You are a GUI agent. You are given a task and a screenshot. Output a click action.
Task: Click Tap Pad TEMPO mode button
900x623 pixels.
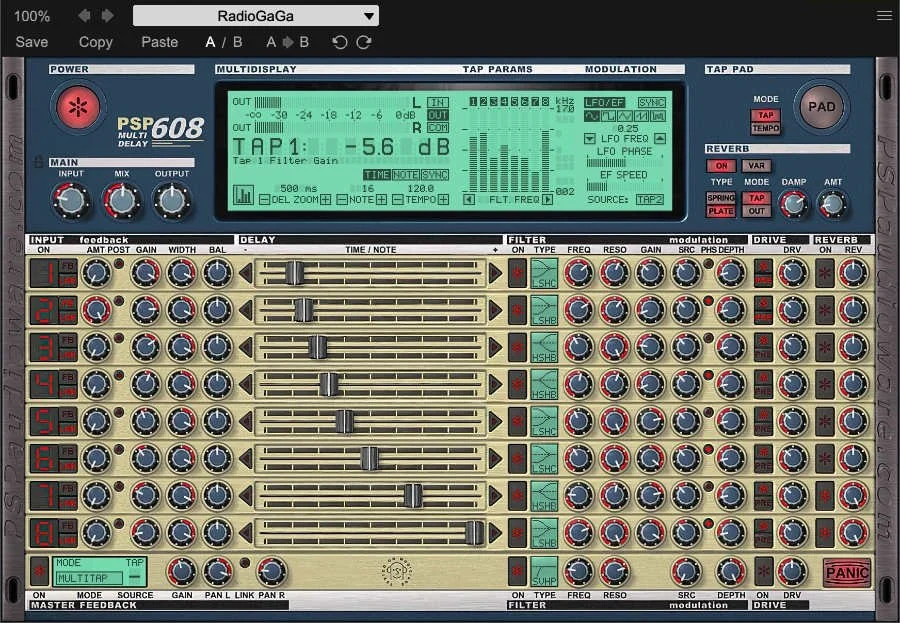click(766, 128)
